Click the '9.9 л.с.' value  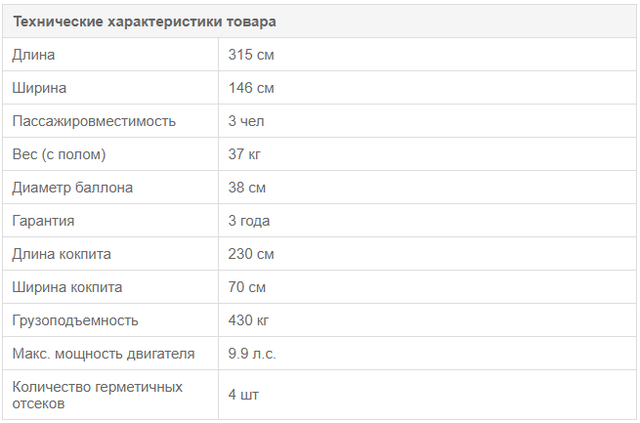[252, 354]
